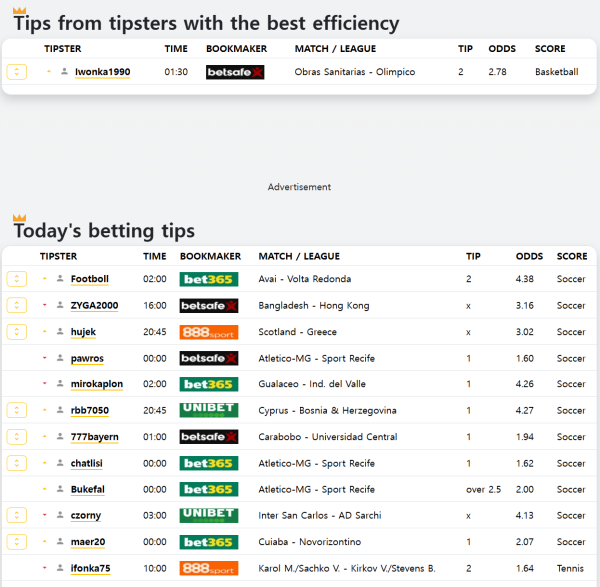600x587 pixels.
Task: Click the 888sport logo in hujek row
Action: coord(208,332)
